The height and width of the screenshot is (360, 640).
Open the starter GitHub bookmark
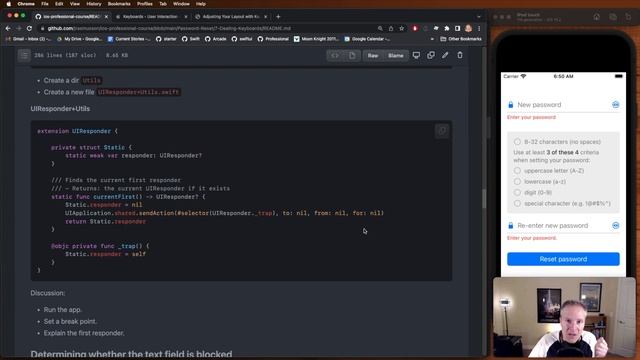click(167, 39)
